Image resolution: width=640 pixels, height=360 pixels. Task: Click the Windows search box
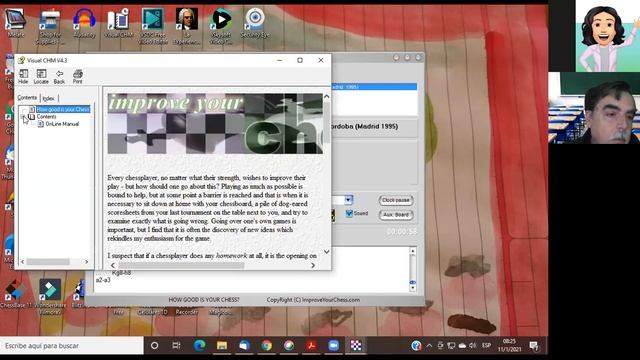click(x=72, y=346)
